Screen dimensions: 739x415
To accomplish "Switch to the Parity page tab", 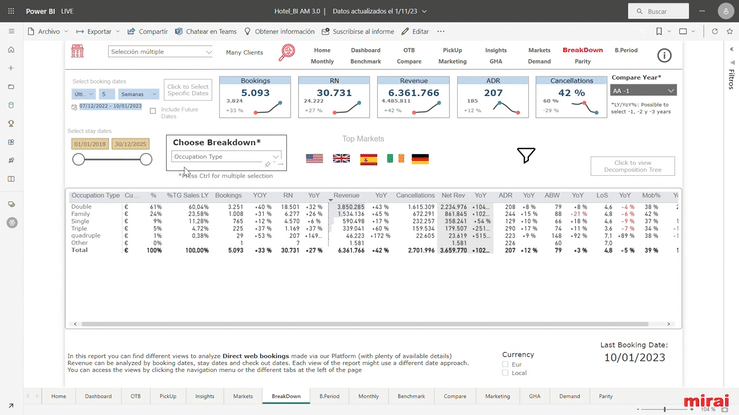I will 606,396.
